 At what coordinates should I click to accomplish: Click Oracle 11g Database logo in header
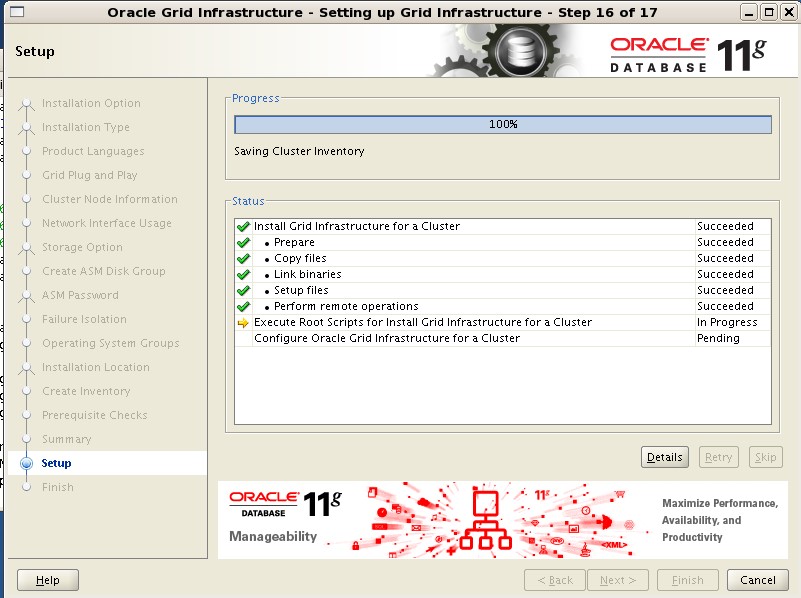tap(687, 54)
